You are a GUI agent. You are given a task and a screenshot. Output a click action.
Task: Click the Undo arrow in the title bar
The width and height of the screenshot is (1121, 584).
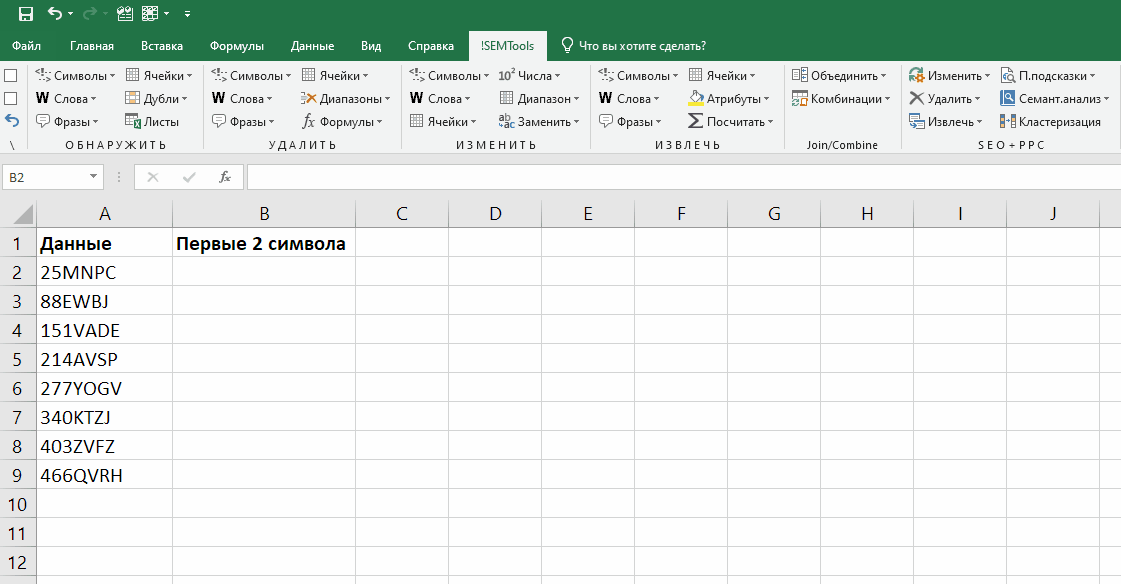[55, 13]
